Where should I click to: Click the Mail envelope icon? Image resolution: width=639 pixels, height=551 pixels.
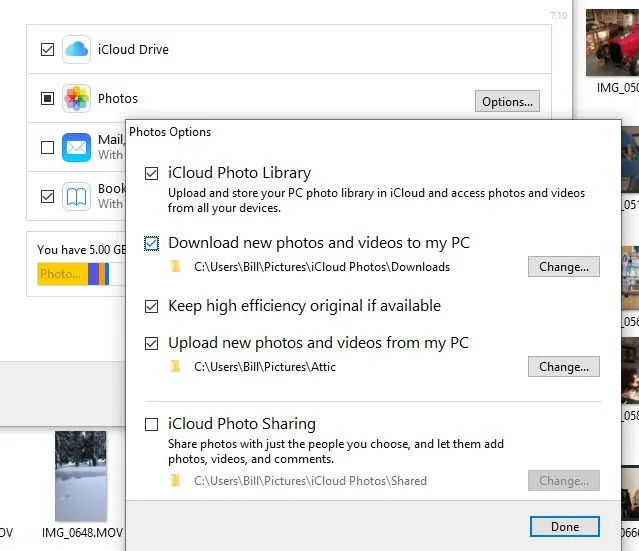pos(76,147)
